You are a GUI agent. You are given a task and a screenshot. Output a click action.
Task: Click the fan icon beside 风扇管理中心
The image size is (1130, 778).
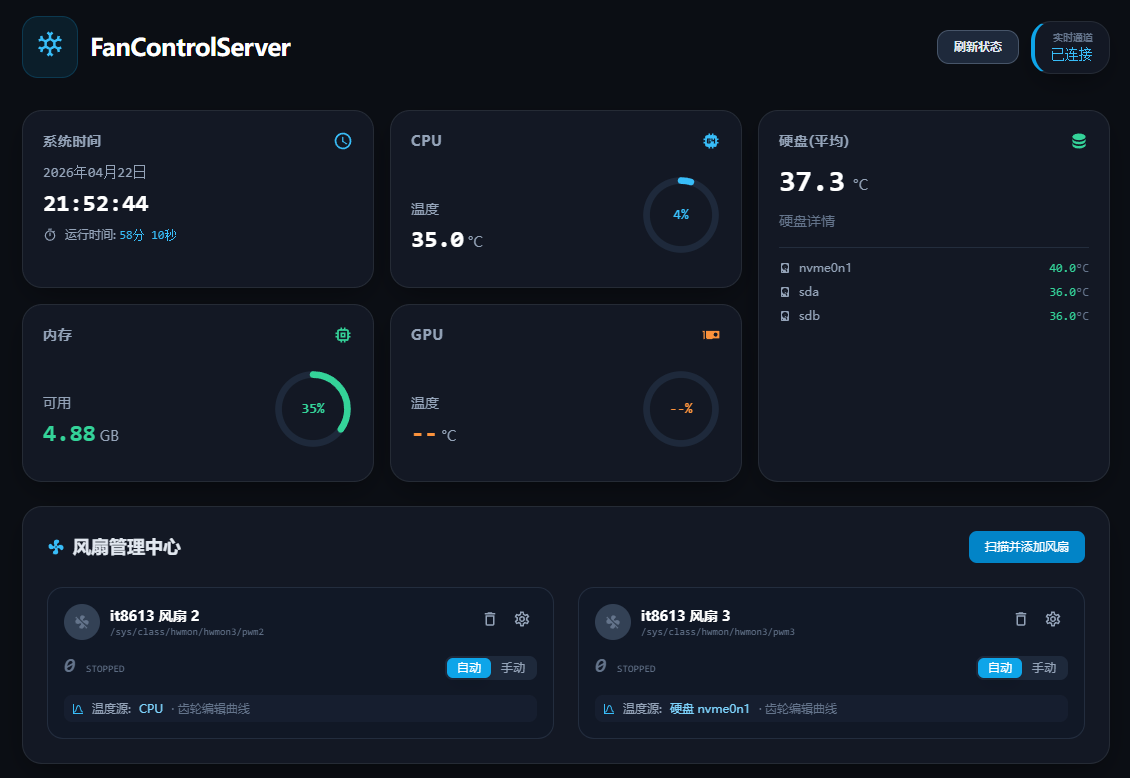click(x=55, y=547)
